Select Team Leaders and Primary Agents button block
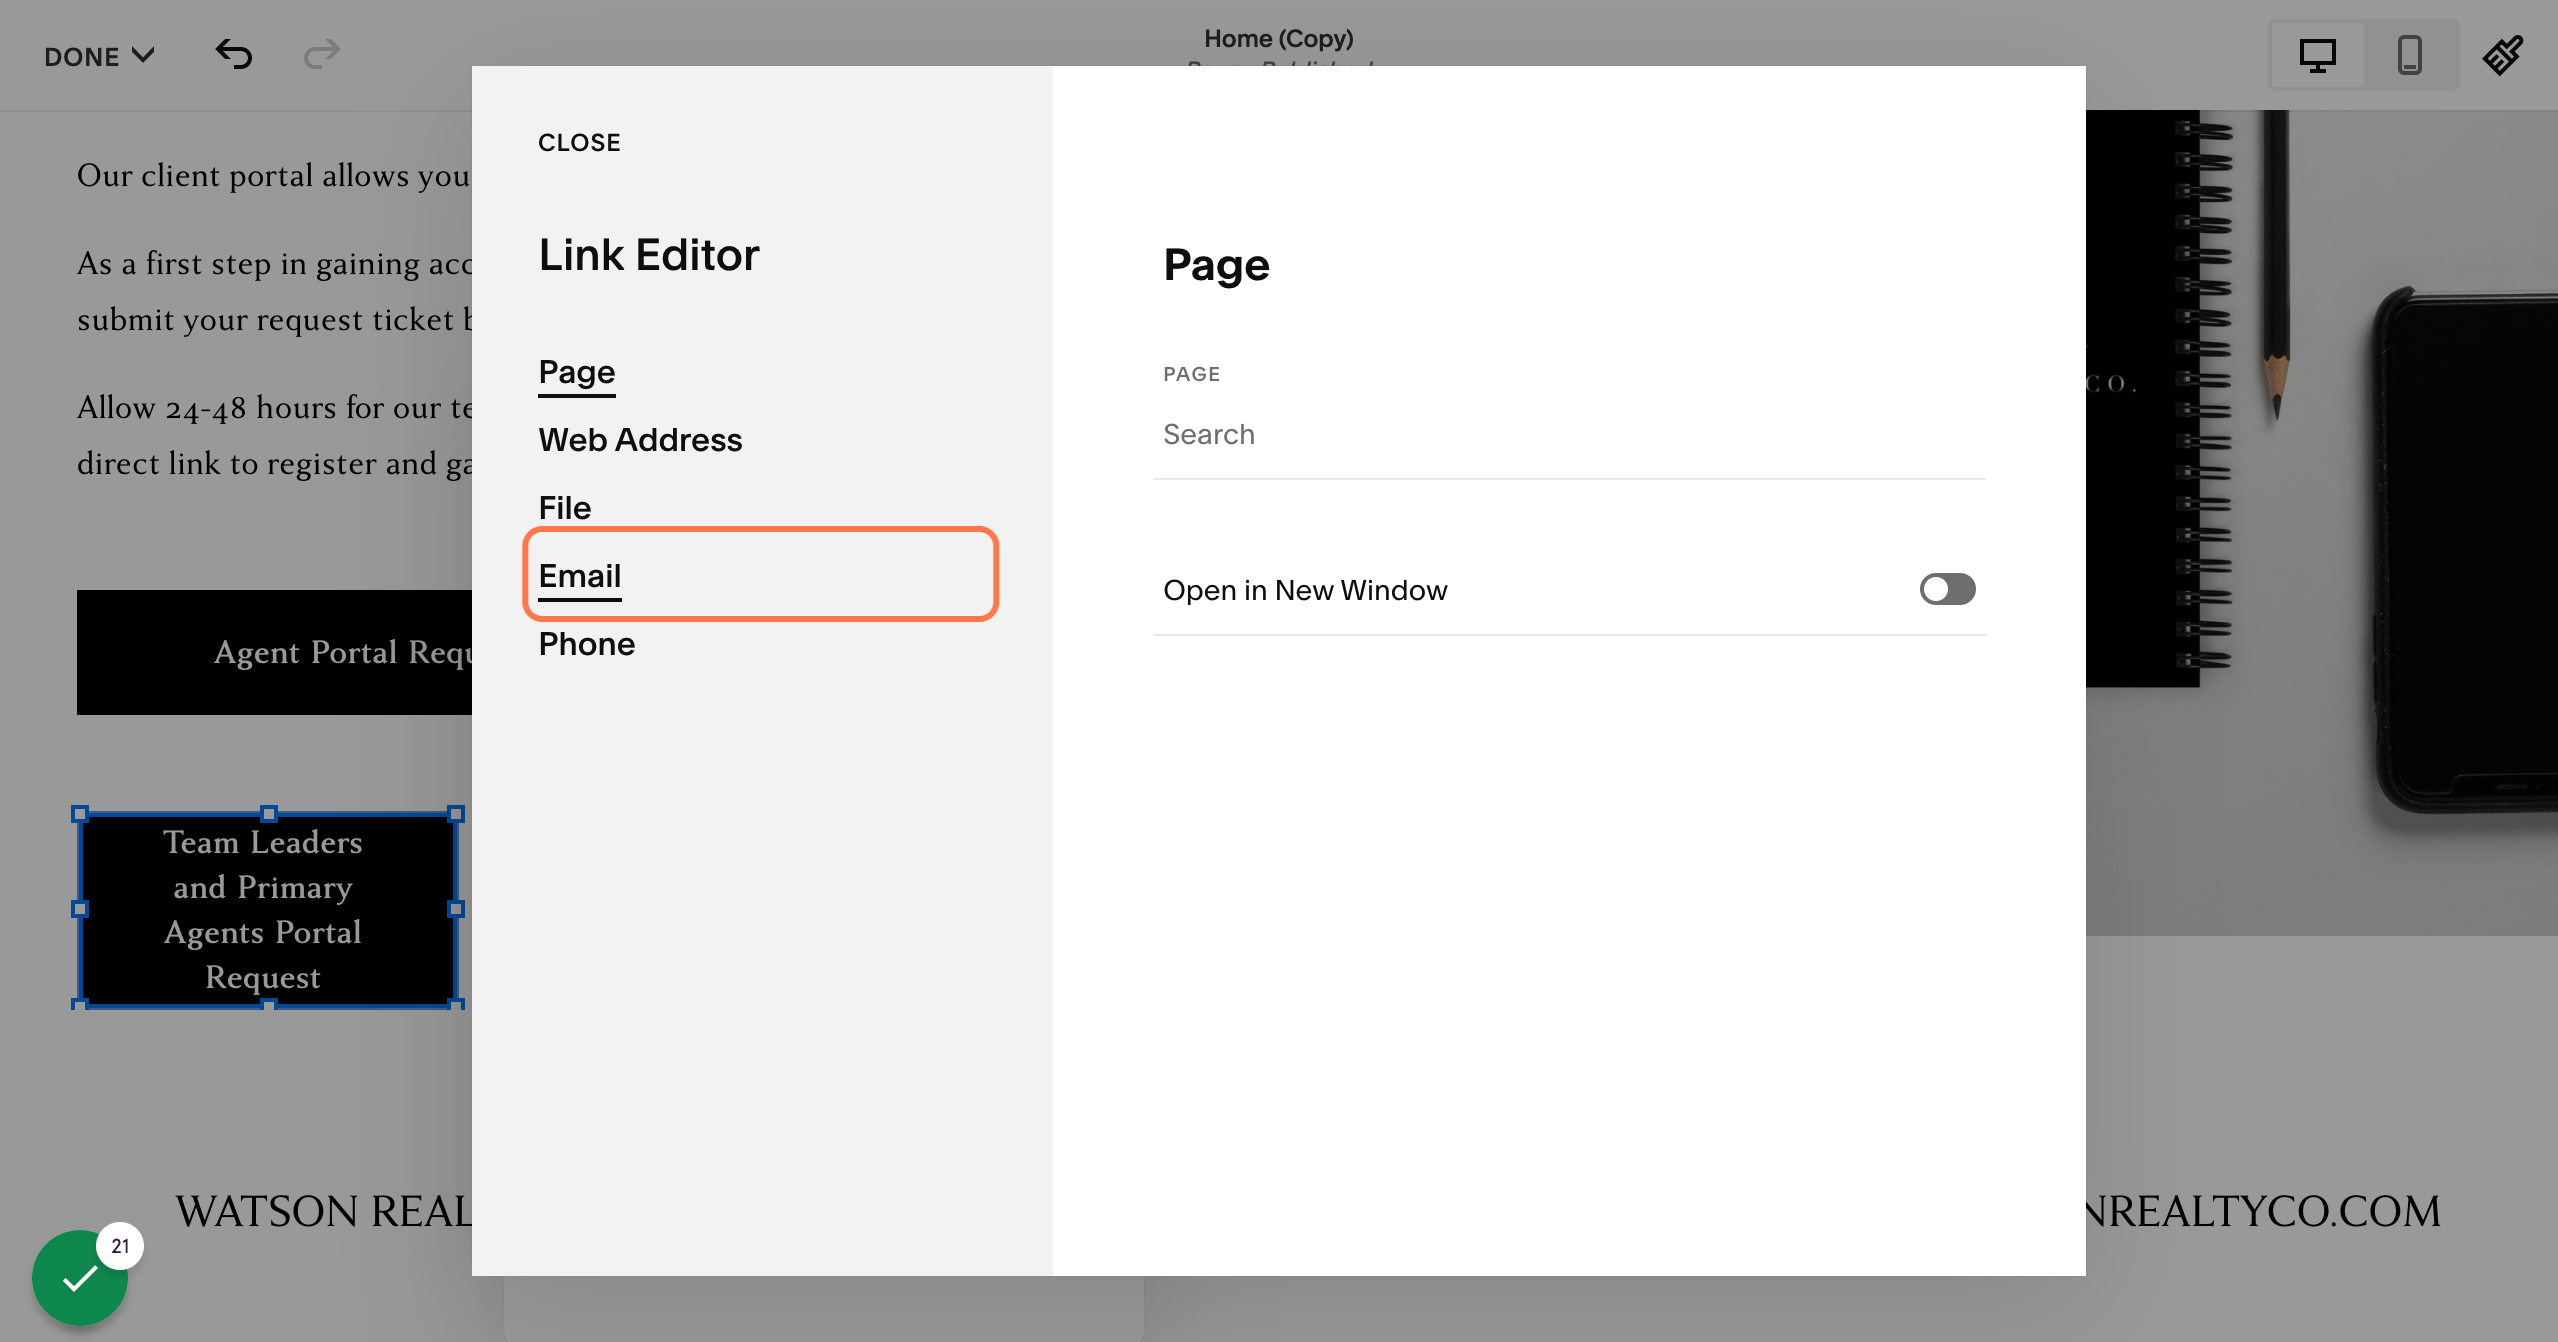Screen dimensions: 2558x1342 point(268,909)
